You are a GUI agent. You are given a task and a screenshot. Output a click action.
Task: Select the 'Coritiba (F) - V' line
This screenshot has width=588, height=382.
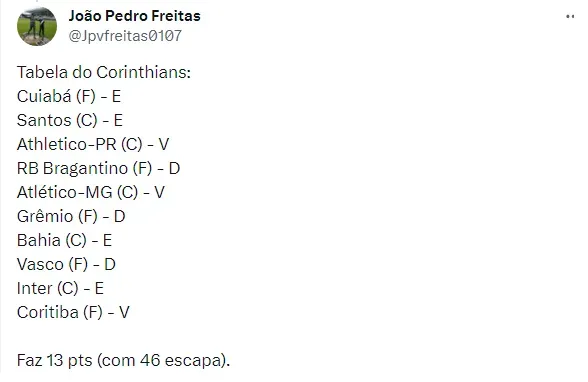coord(73,313)
